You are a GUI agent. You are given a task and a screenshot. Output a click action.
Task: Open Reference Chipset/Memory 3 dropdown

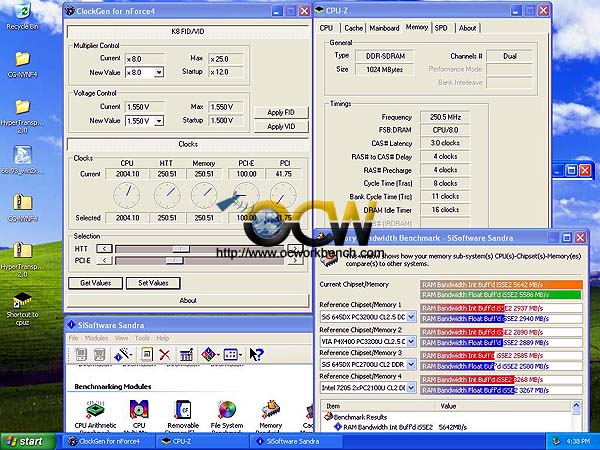pyautogui.click(x=411, y=364)
